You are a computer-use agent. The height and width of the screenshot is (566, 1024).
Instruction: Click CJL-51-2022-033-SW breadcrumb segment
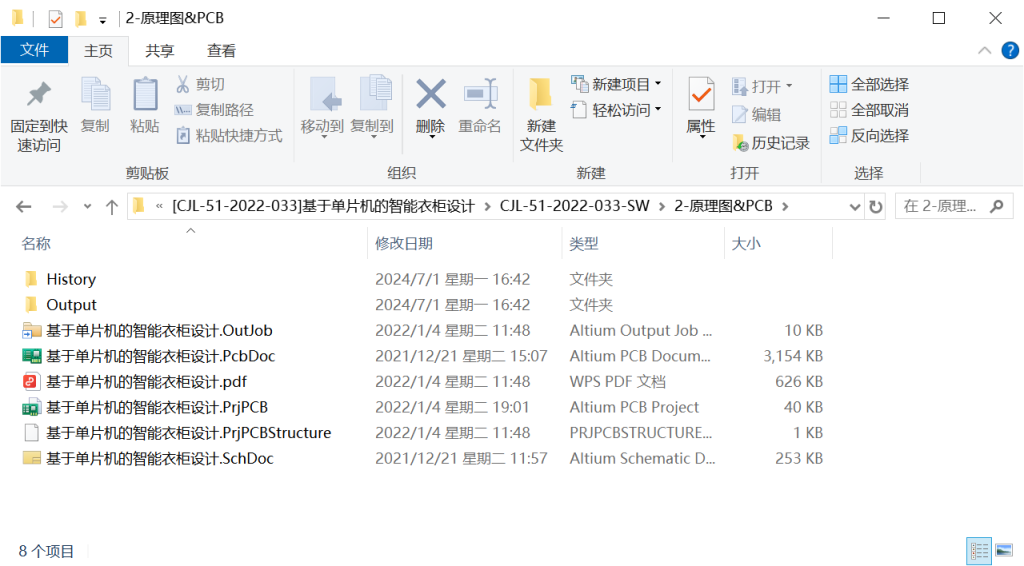pos(574,206)
